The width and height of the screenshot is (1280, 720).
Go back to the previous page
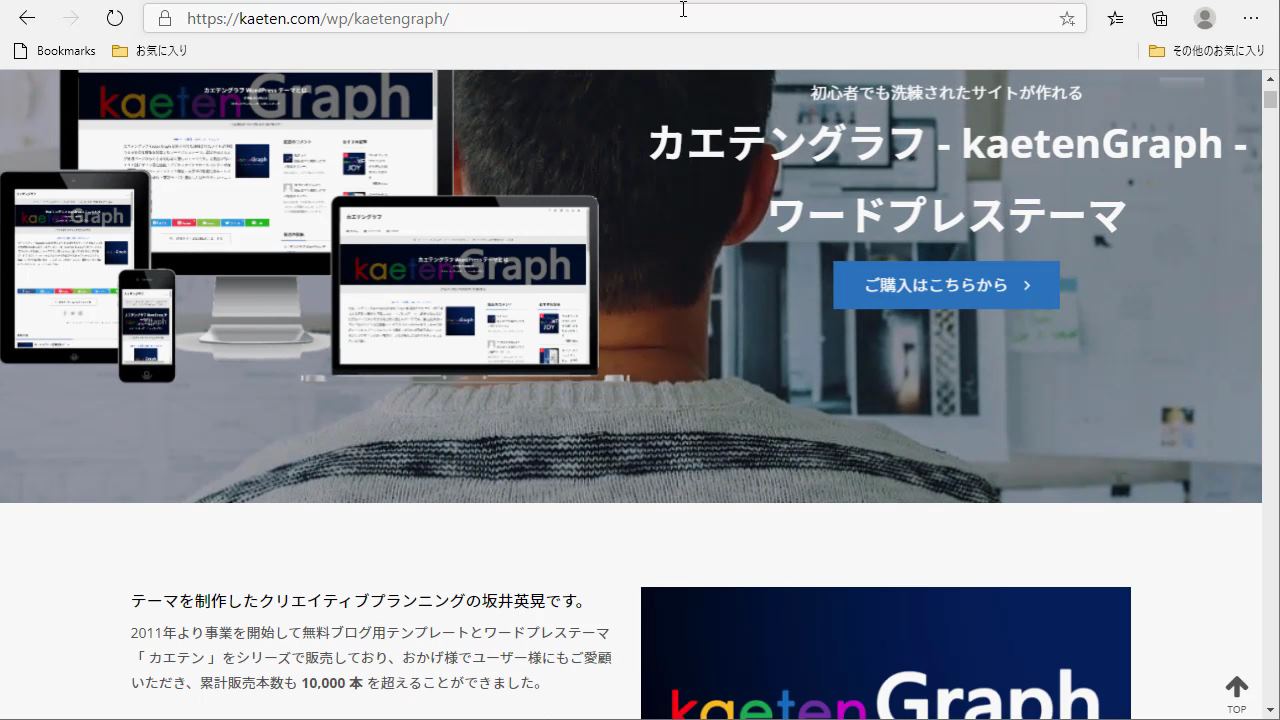tap(27, 18)
